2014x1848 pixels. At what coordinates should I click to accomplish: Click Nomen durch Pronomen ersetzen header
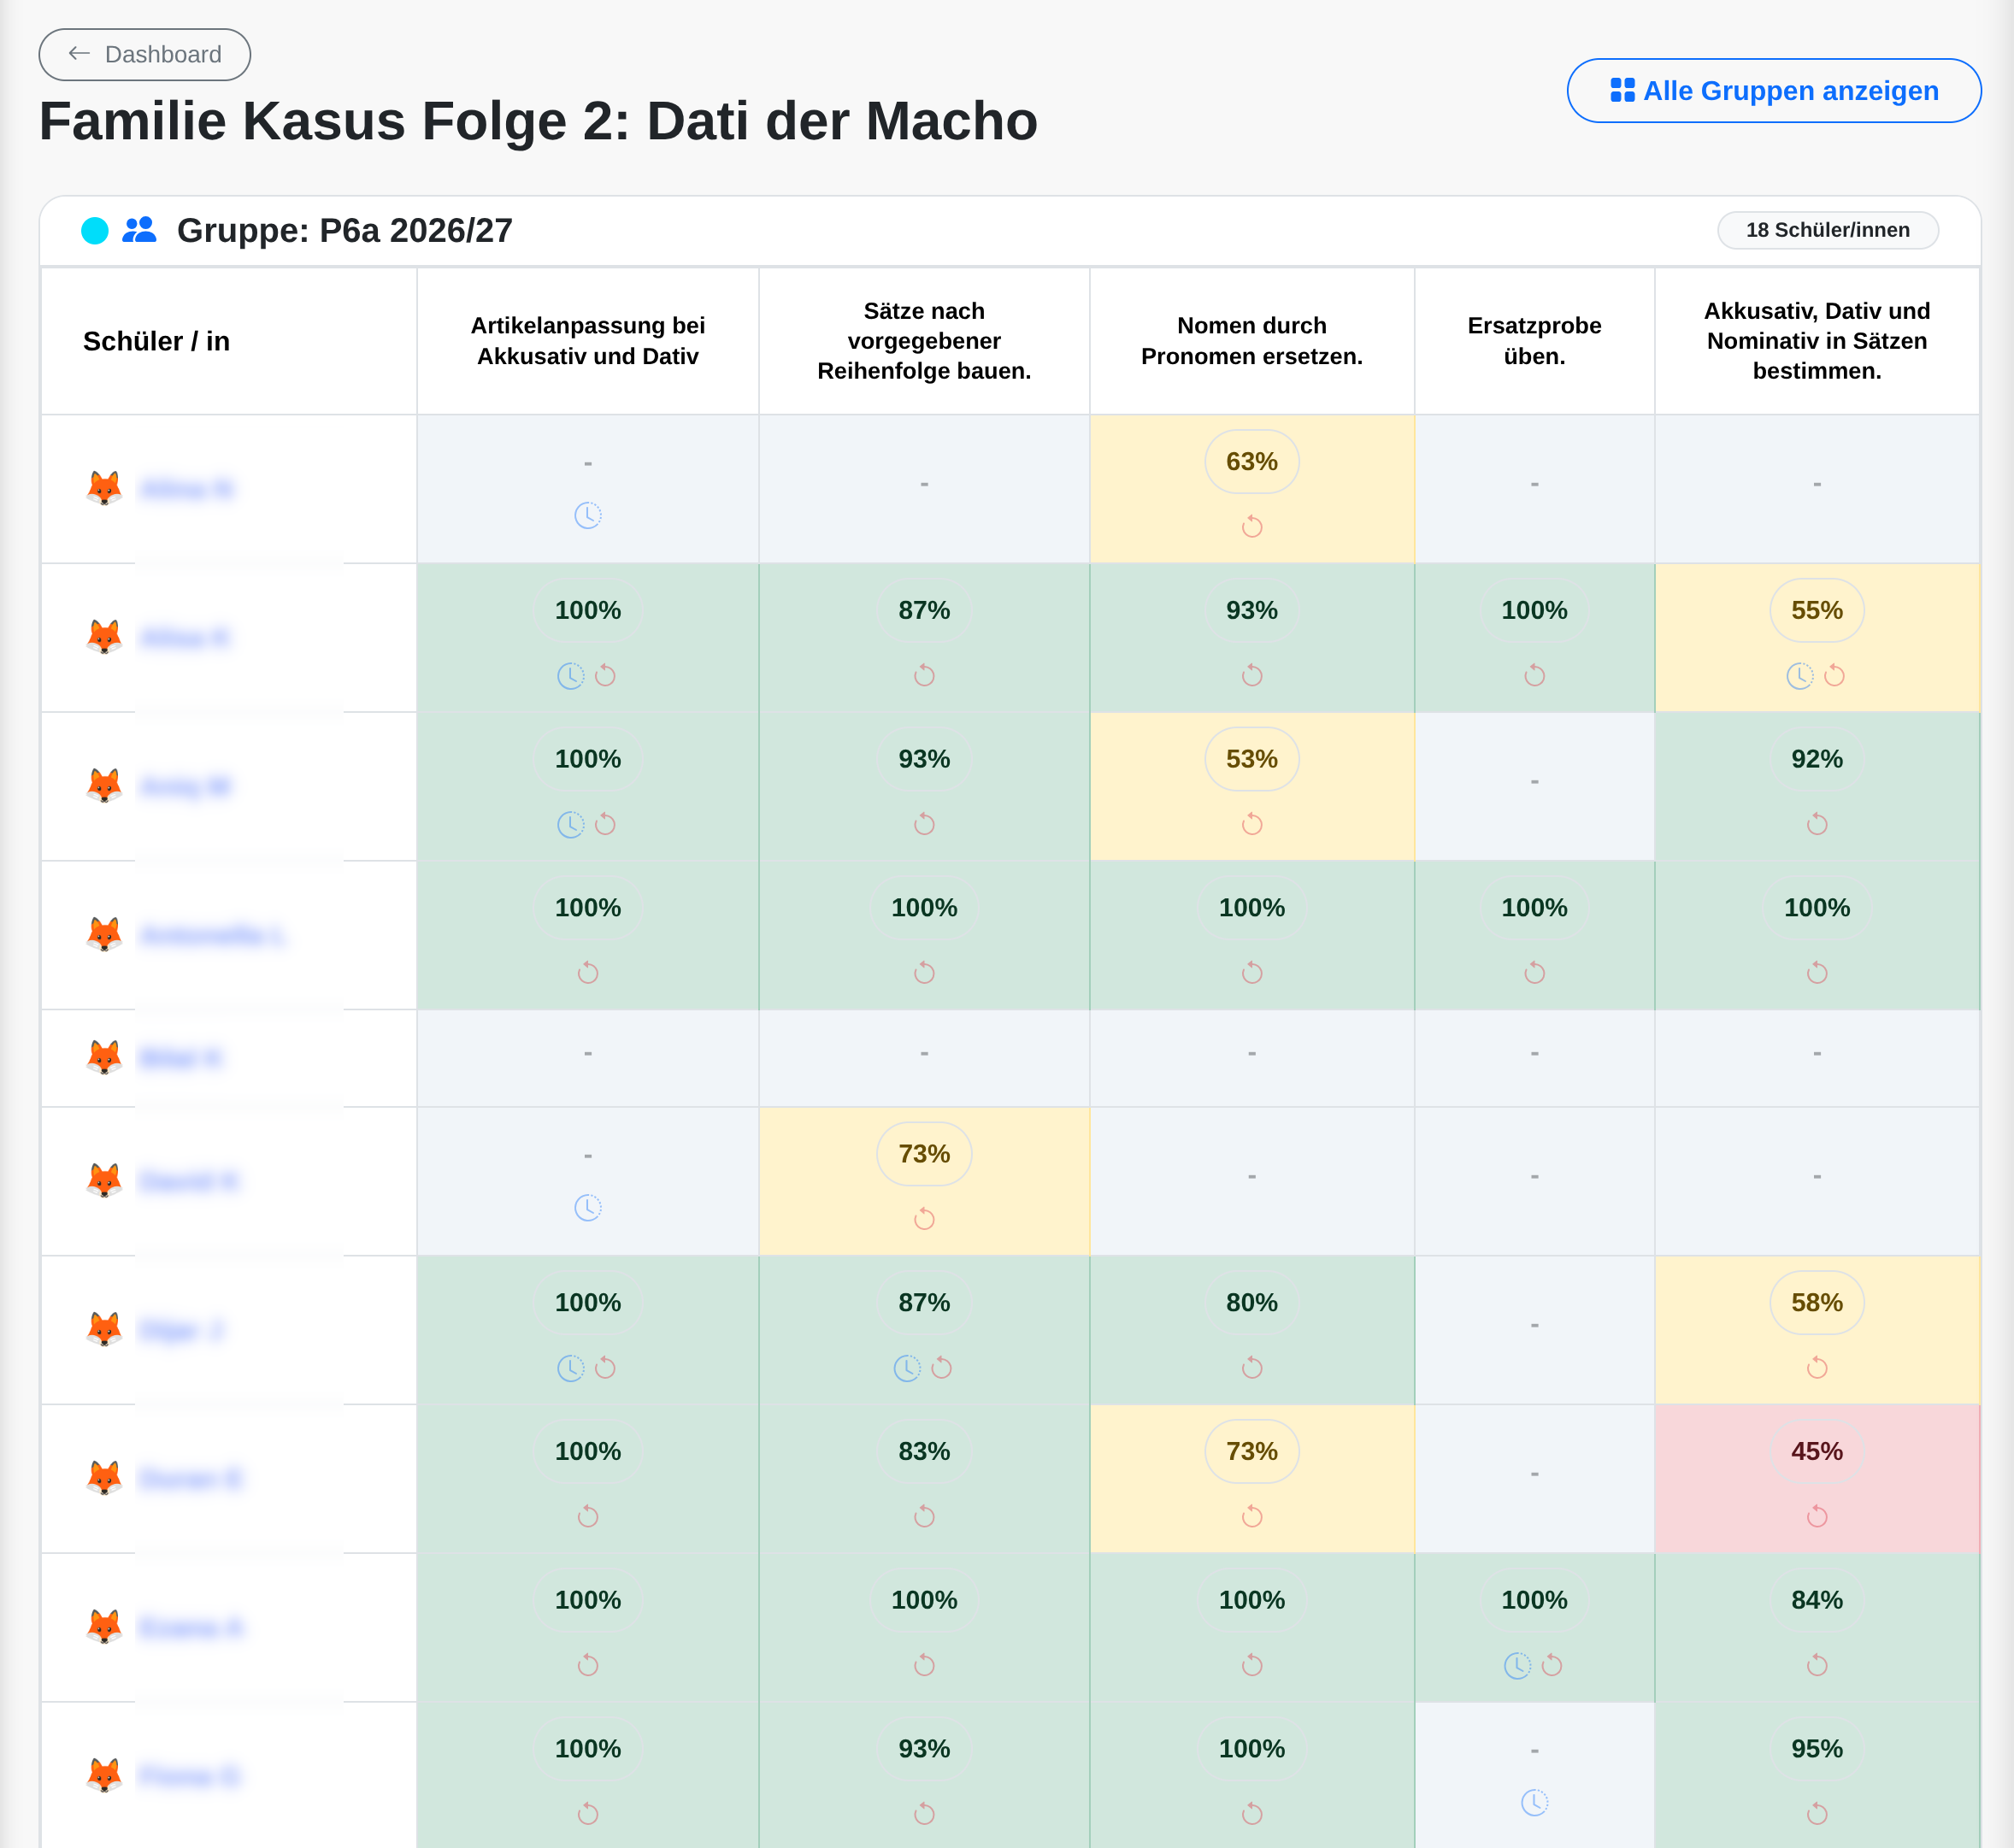(x=1252, y=341)
